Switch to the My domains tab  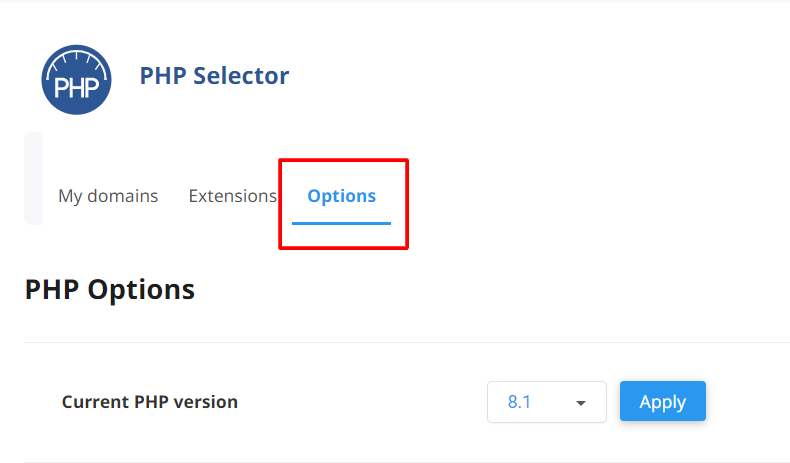click(108, 196)
